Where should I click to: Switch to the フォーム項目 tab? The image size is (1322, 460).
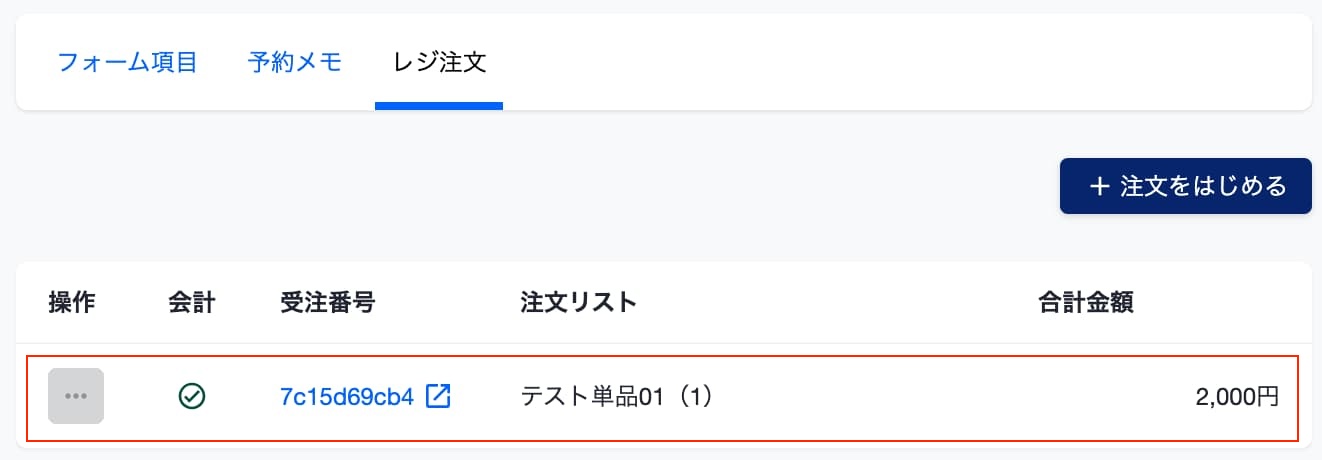pyautogui.click(x=127, y=63)
